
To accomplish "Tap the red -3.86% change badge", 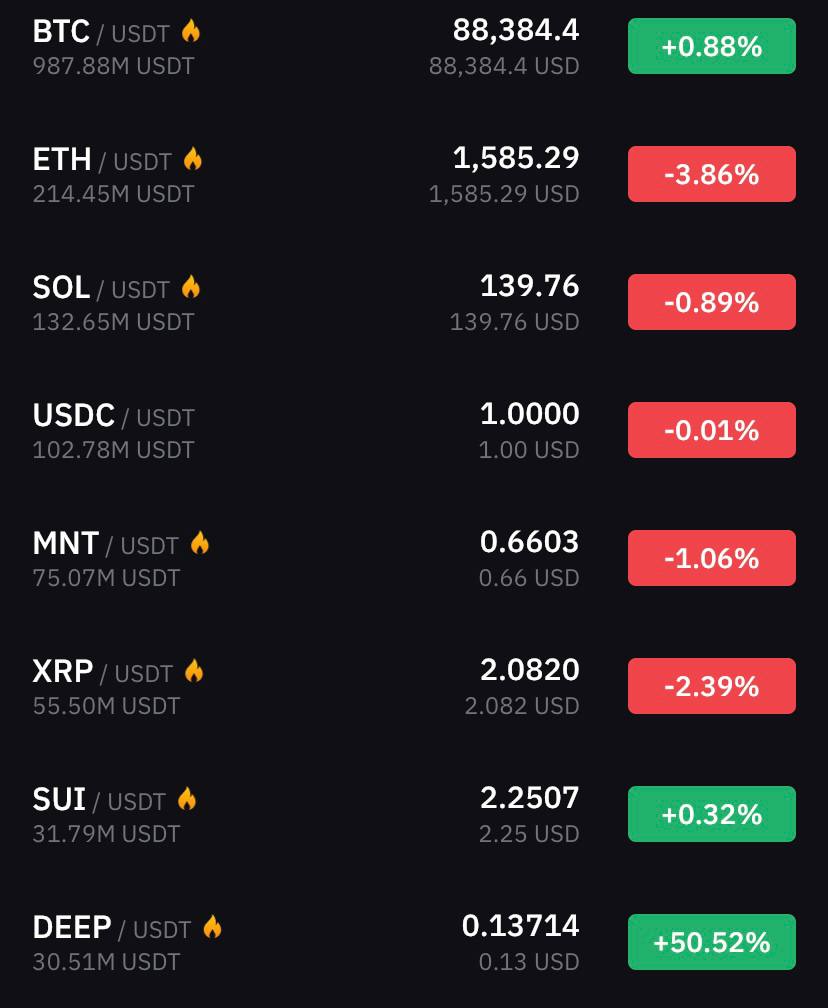I will tap(712, 174).
